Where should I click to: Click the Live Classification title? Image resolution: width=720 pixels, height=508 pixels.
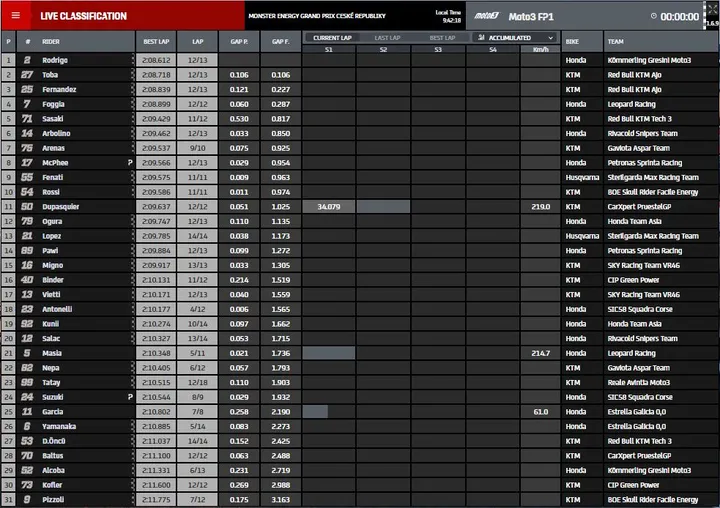tap(84, 16)
